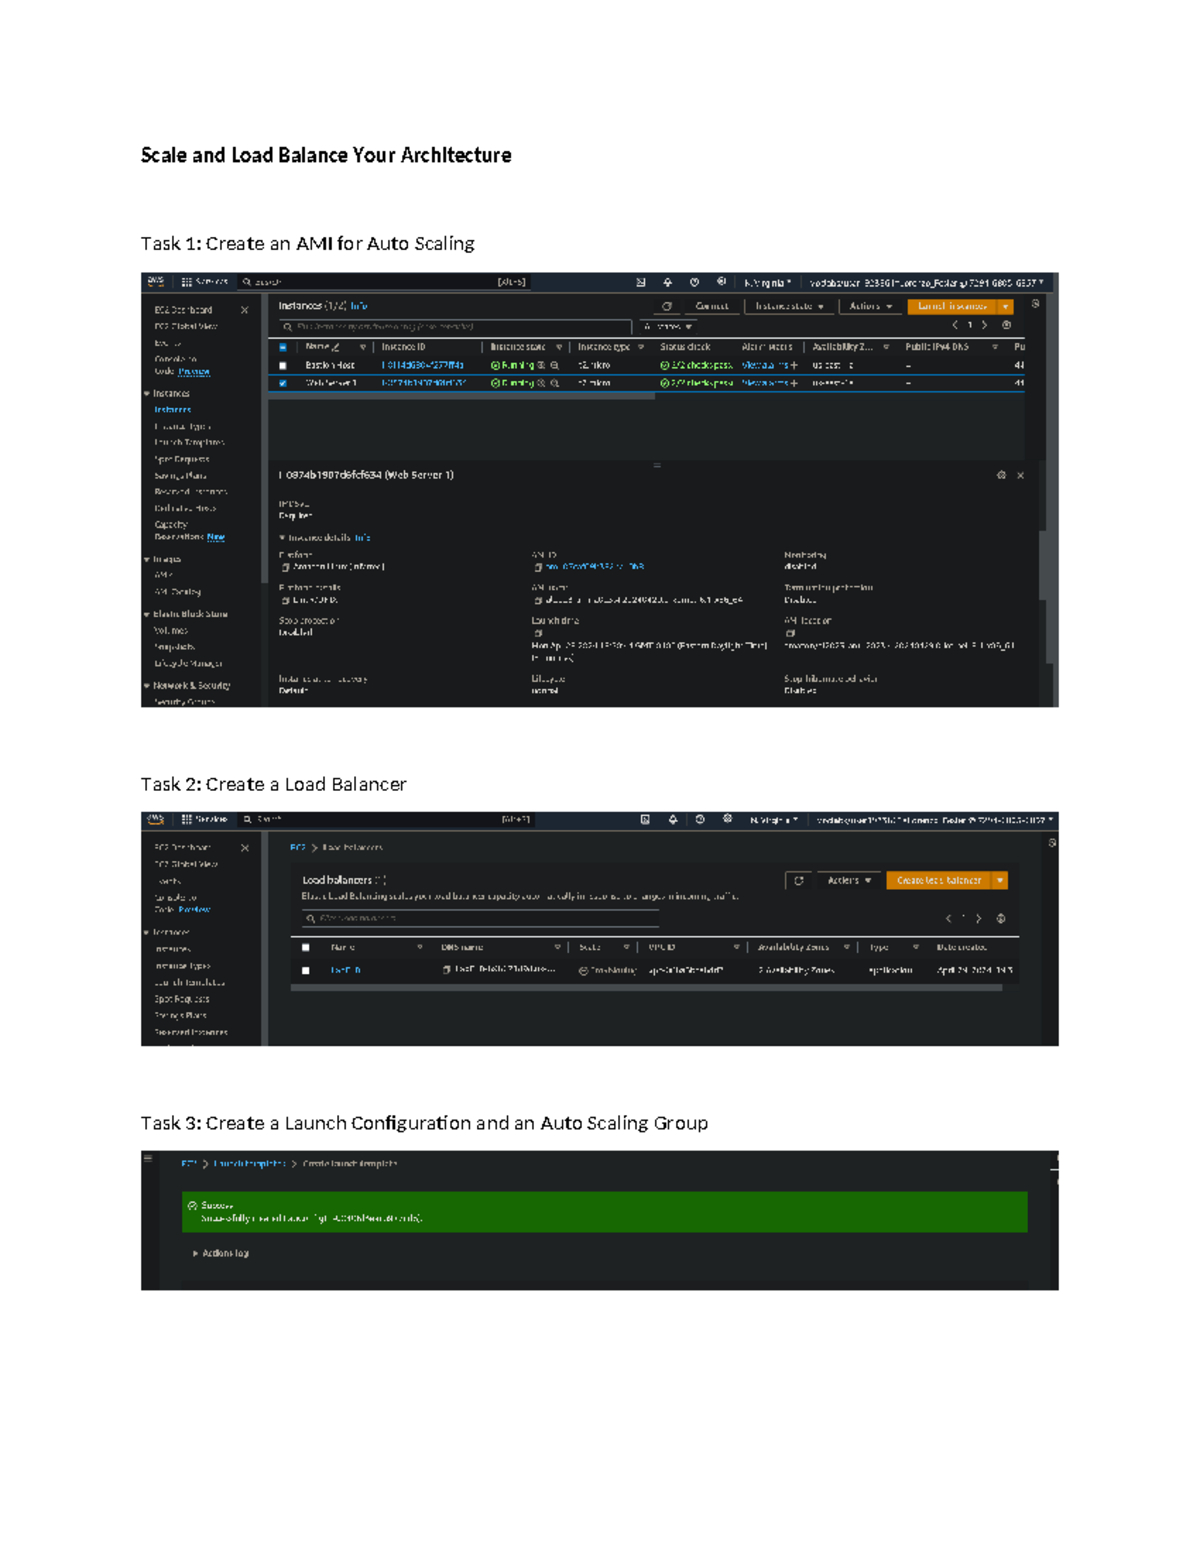Copy the AMI ID using the copy icon
The height and width of the screenshot is (1553, 1200).
[x=539, y=566]
